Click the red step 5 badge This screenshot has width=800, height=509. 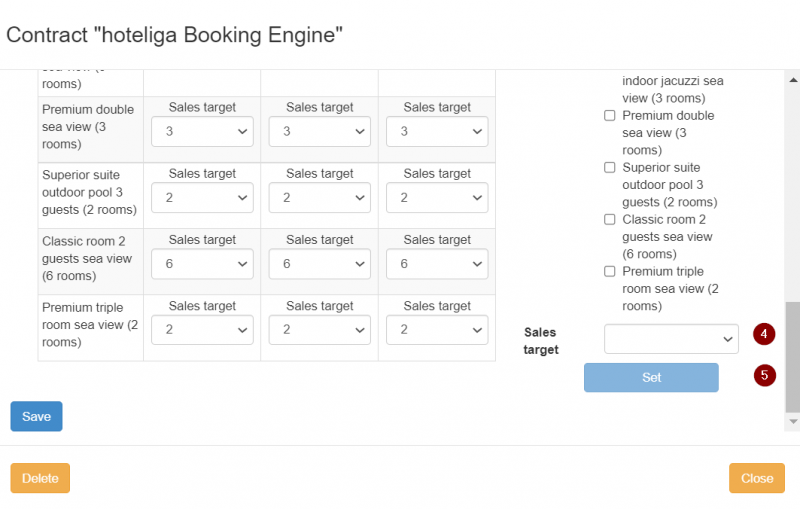point(764,375)
